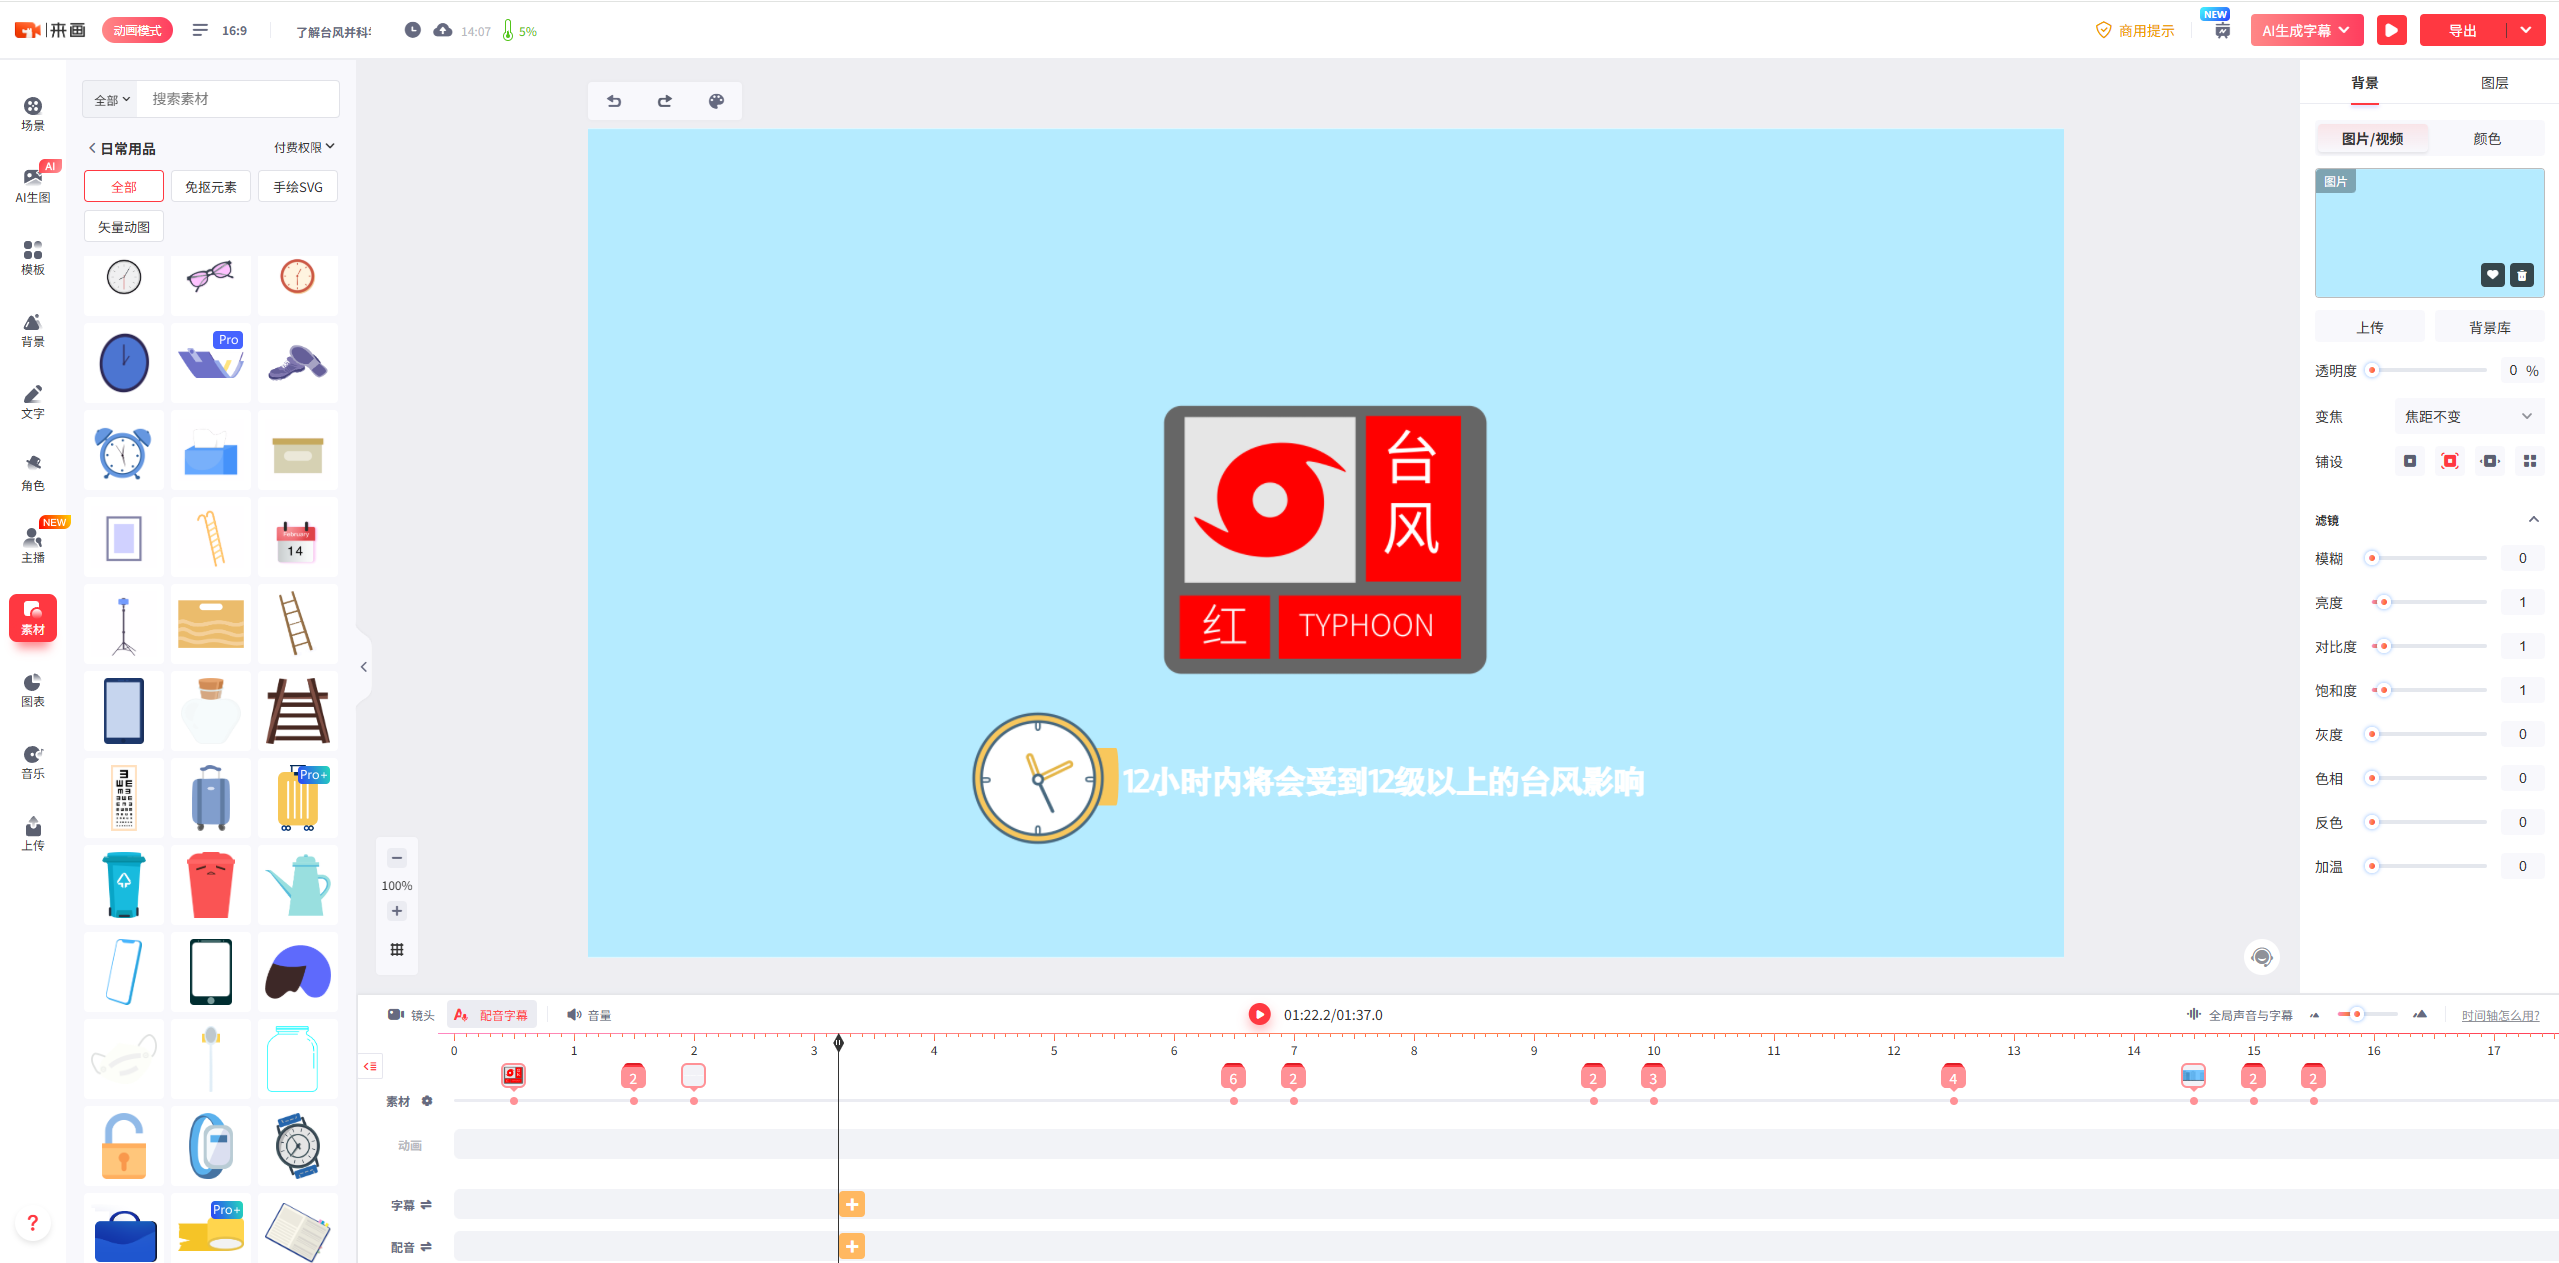The height and width of the screenshot is (1263, 2559).
Task: Switch to the 背景 properties tab
Action: click(x=2365, y=83)
